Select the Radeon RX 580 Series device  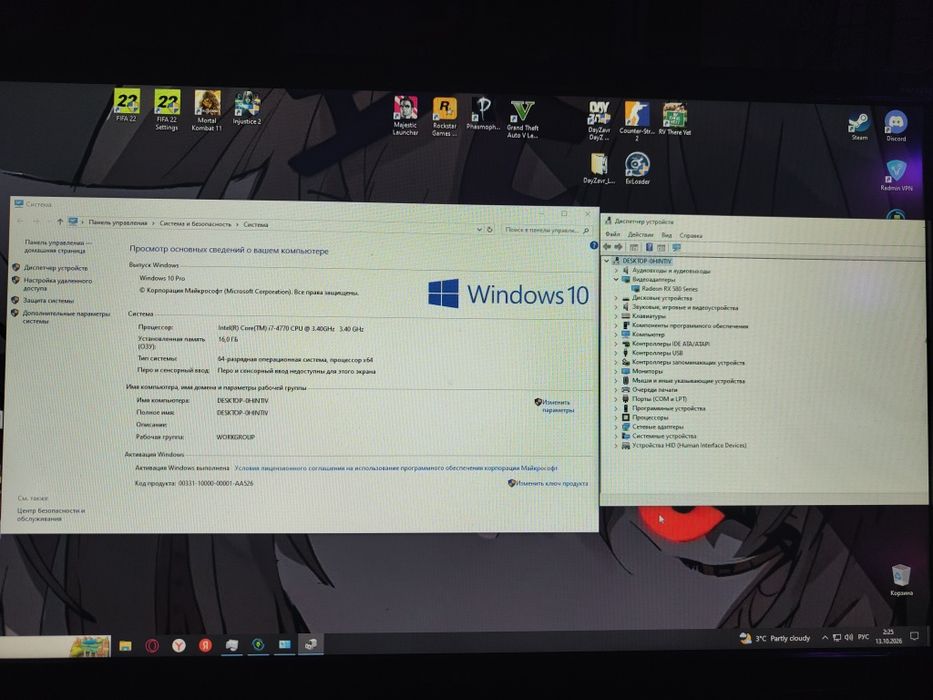click(669, 289)
